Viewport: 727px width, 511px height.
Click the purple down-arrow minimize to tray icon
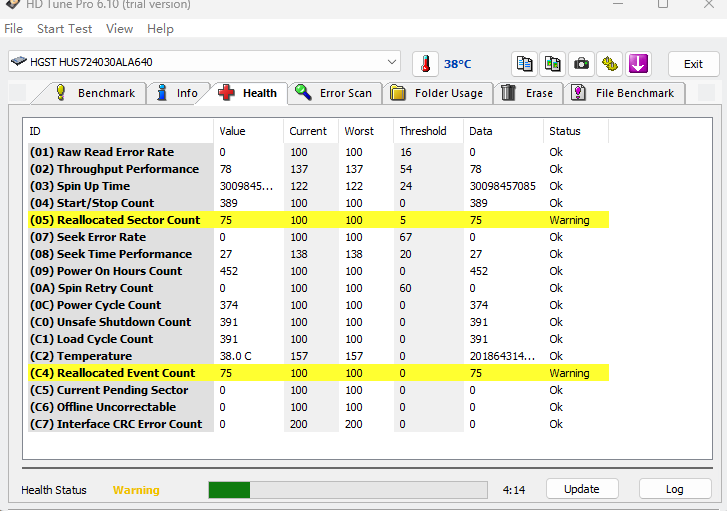pos(638,63)
